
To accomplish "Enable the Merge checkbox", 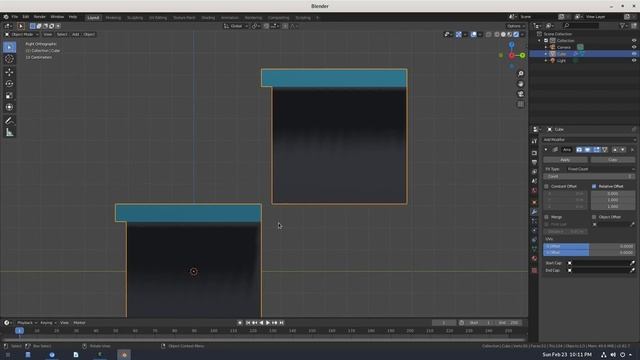I will pyautogui.click(x=547, y=217).
